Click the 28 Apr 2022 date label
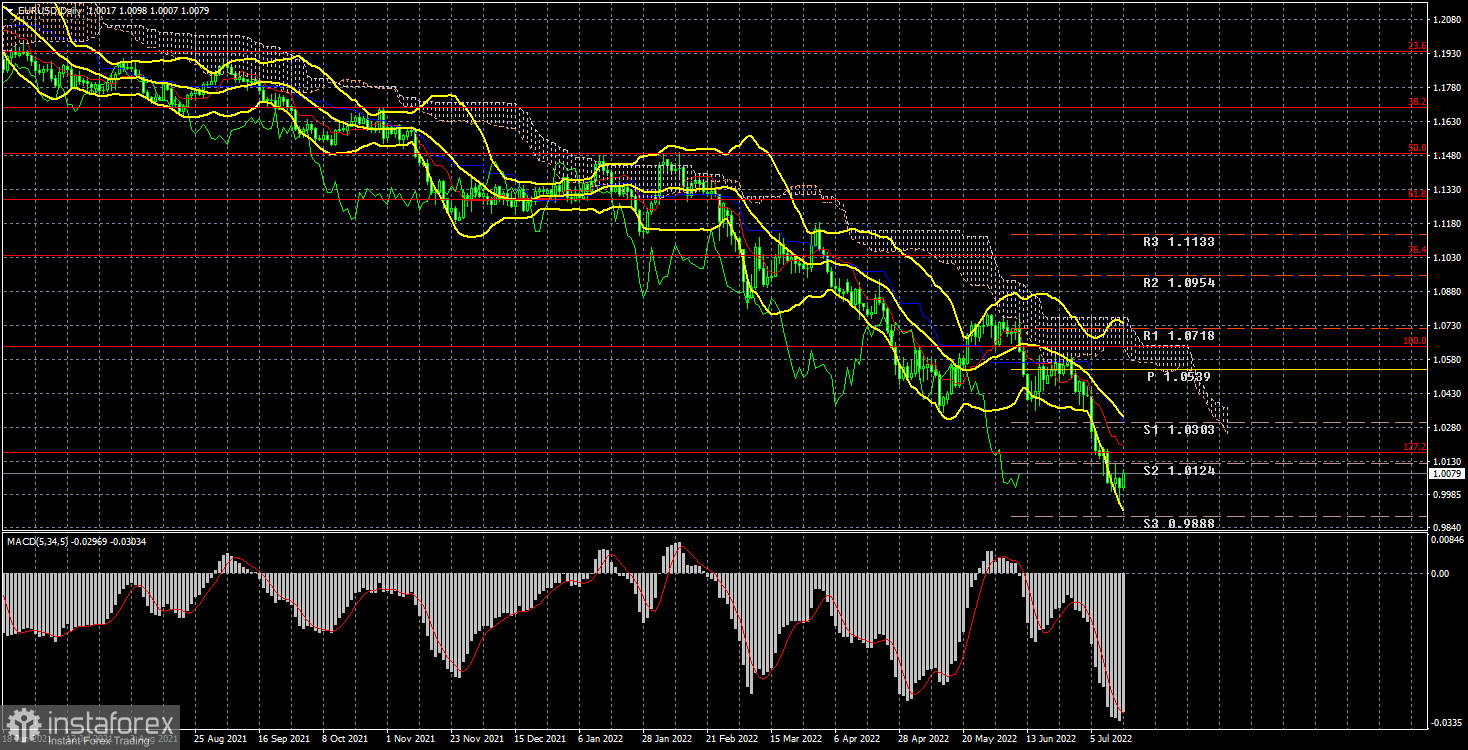 (x=924, y=739)
